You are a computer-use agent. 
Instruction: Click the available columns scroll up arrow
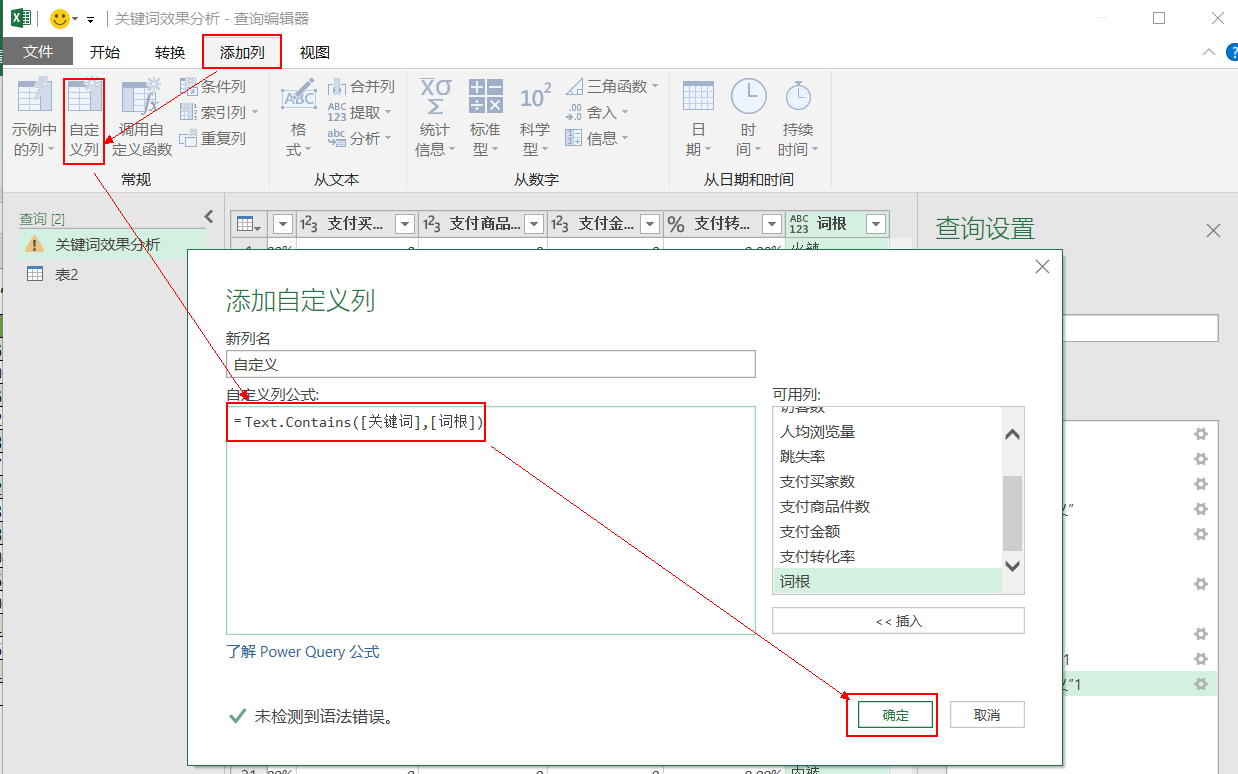pyautogui.click(x=1013, y=435)
